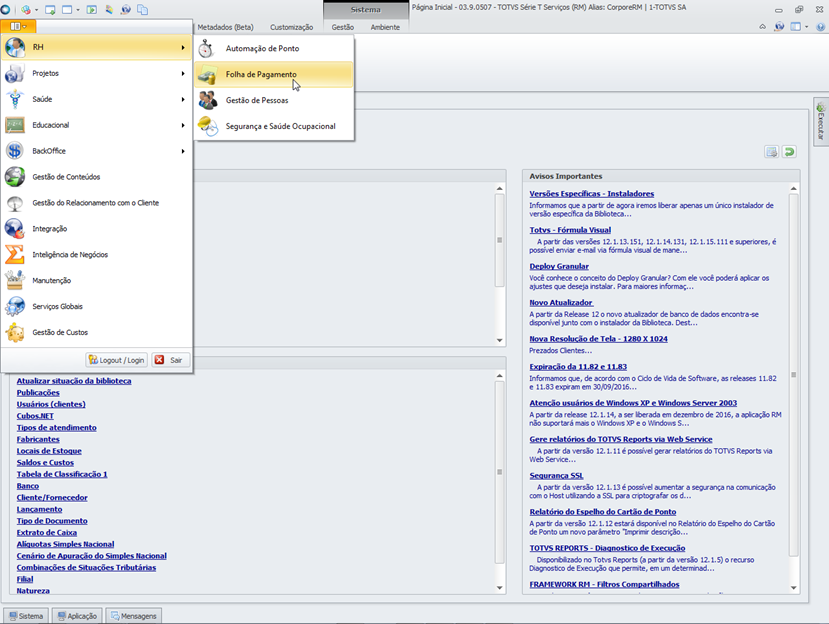Image resolution: width=829 pixels, height=624 pixels.
Task: Open the Executar side panel tab
Action: (821, 122)
